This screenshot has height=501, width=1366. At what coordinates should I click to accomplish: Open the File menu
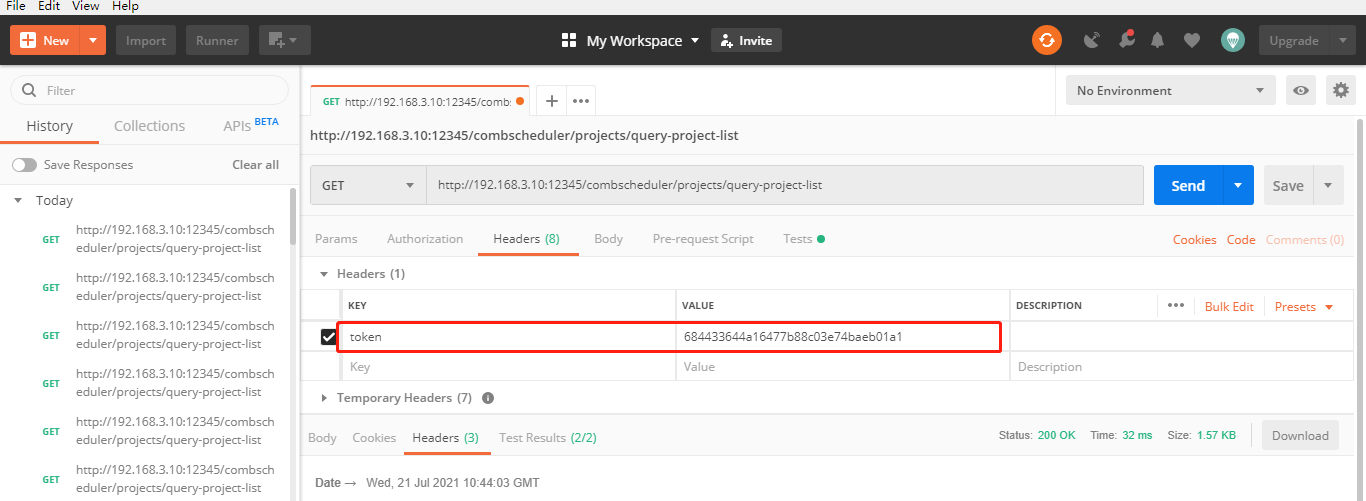click(x=16, y=6)
